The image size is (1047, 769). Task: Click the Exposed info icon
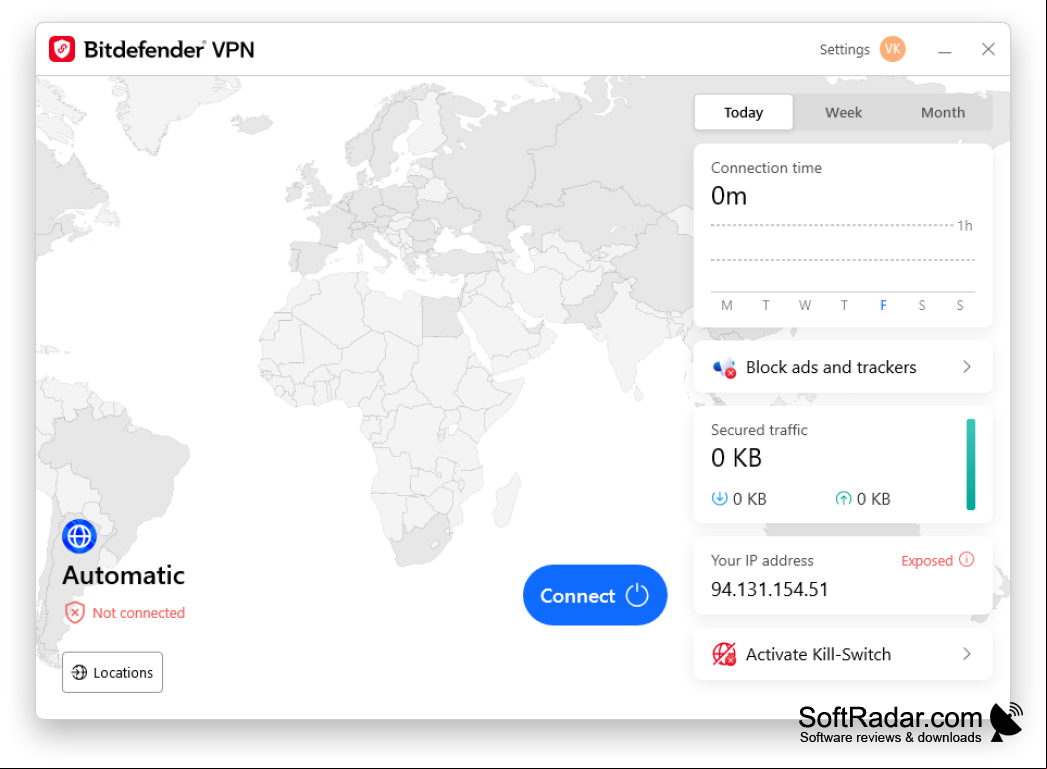point(966,559)
